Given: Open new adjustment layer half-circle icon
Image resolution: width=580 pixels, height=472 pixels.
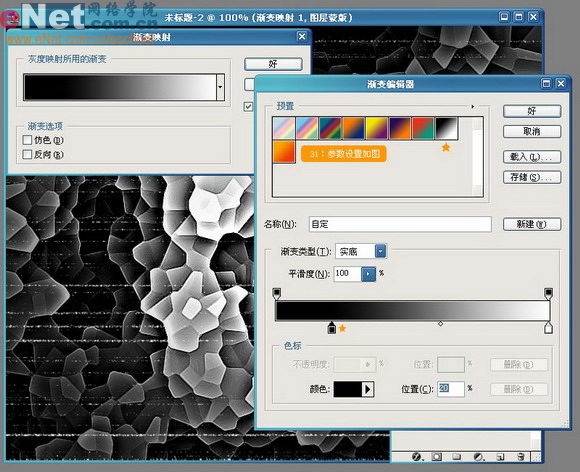Looking at the screenshot, I should point(478,457).
